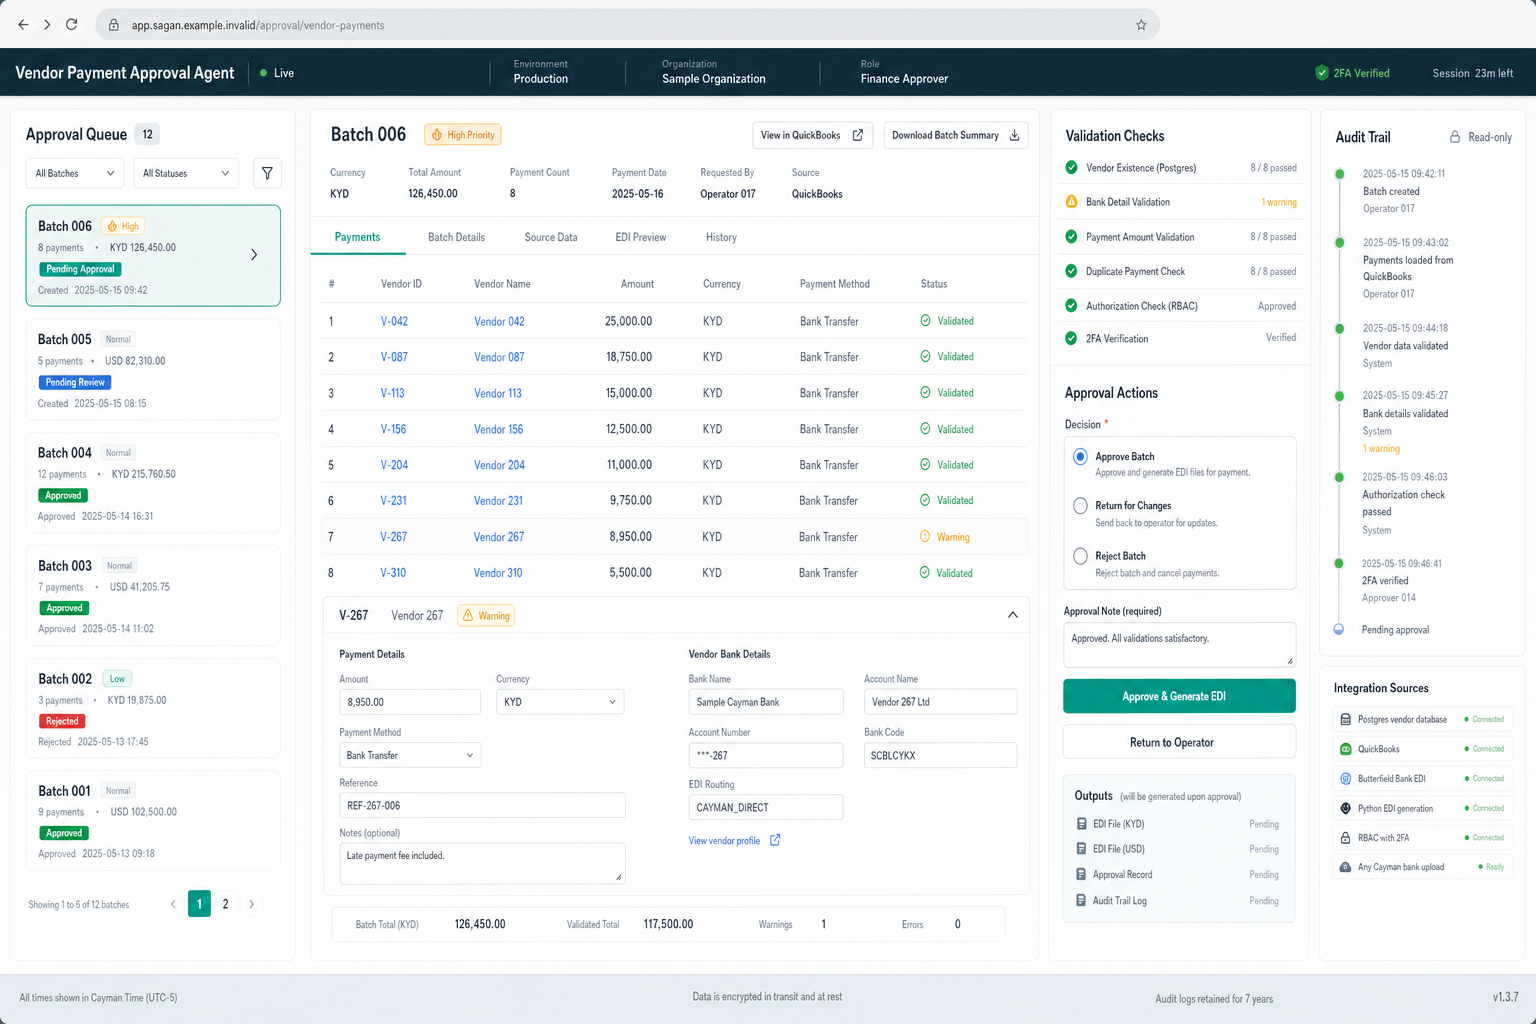Click the browser address bar URL
This screenshot has width=1536, height=1024.
[258, 25]
